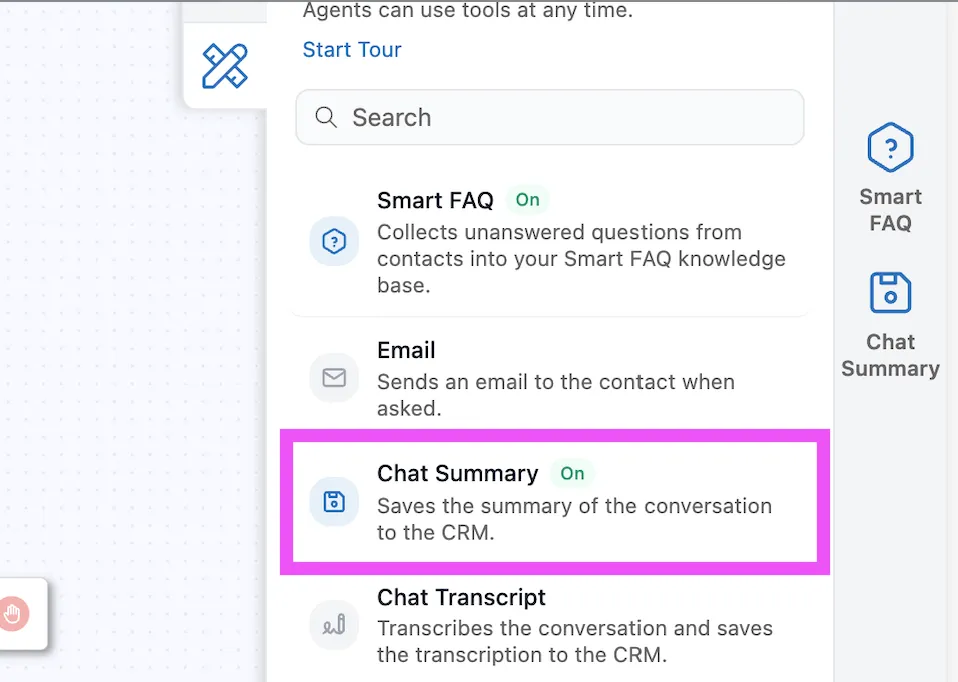Image resolution: width=958 pixels, height=682 pixels.
Task: Click the Chat Summary text label in the right sidebar
Action: [890, 355]
